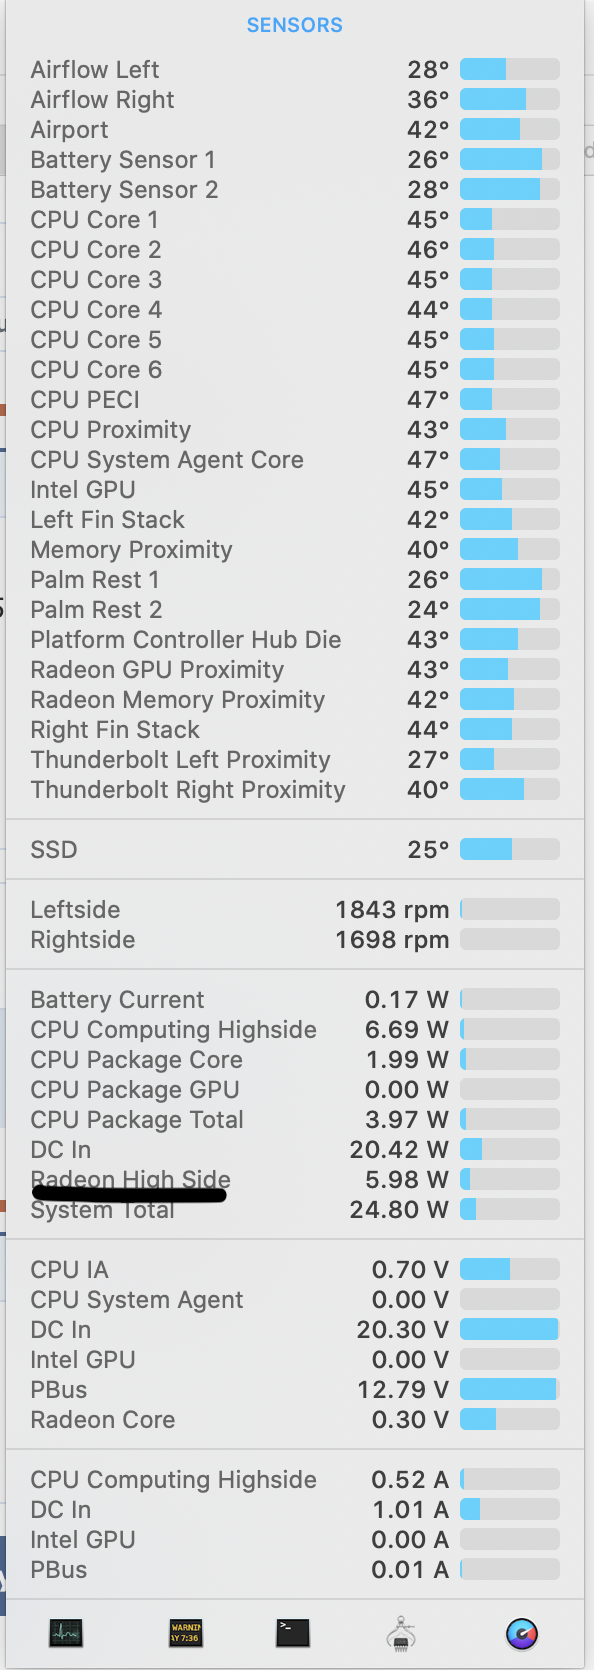This screenshot has height=1670, width=594.
Task: Select the Thunderbolt Right Proximity row
Action: [295, 790]
